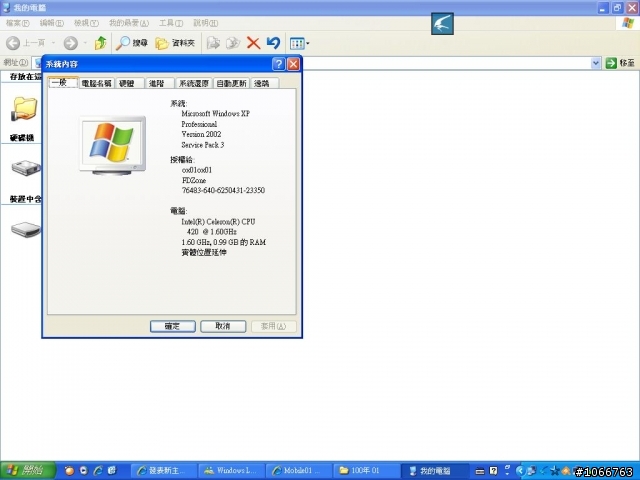Click the star icon in system tray

click(554, 471)
